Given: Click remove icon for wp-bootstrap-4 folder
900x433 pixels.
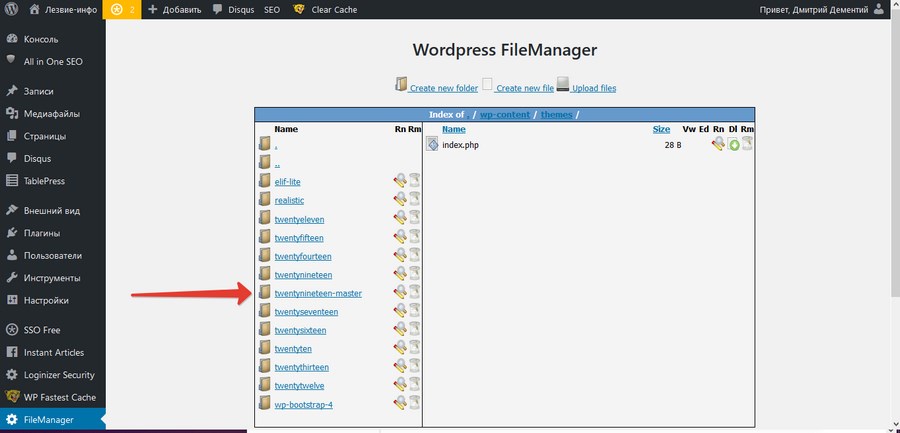Looking at the screenshot, I should point(414,404).
